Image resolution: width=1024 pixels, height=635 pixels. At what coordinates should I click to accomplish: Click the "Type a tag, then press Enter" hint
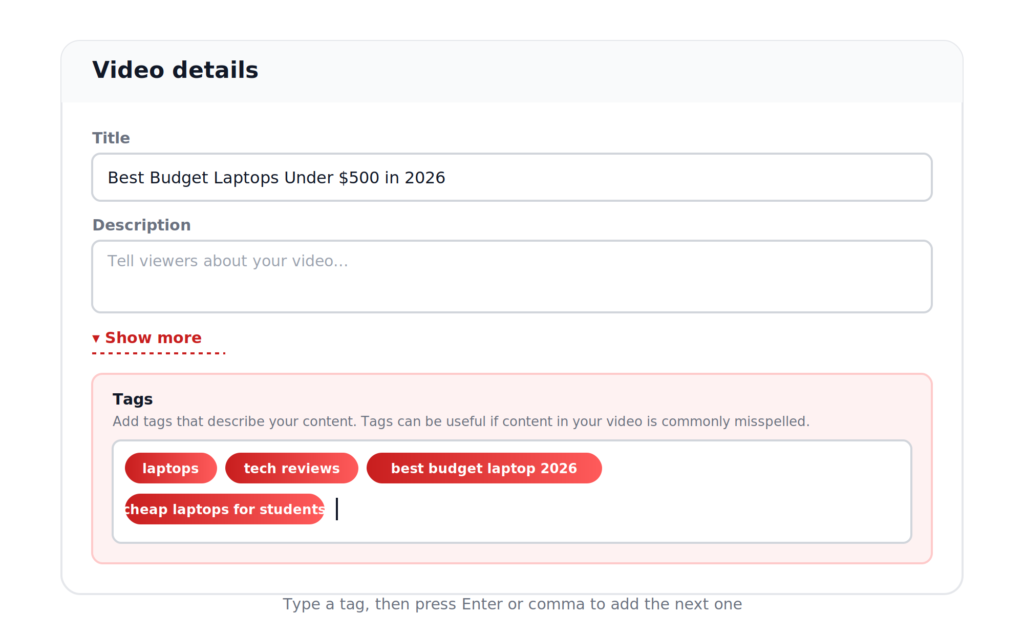pyautogui.click(x=512, y=604)
